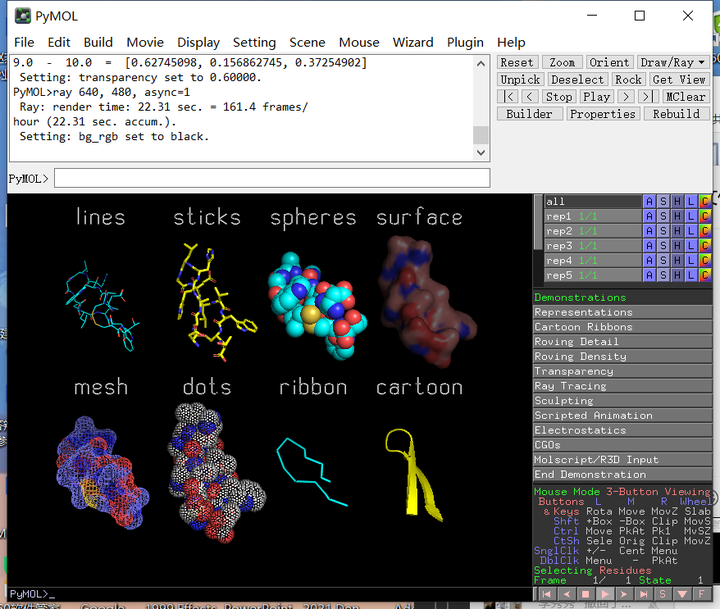Open the A action menu for rep1
Viewport: 720px width, 609px height.
click(x=649, y=216)
